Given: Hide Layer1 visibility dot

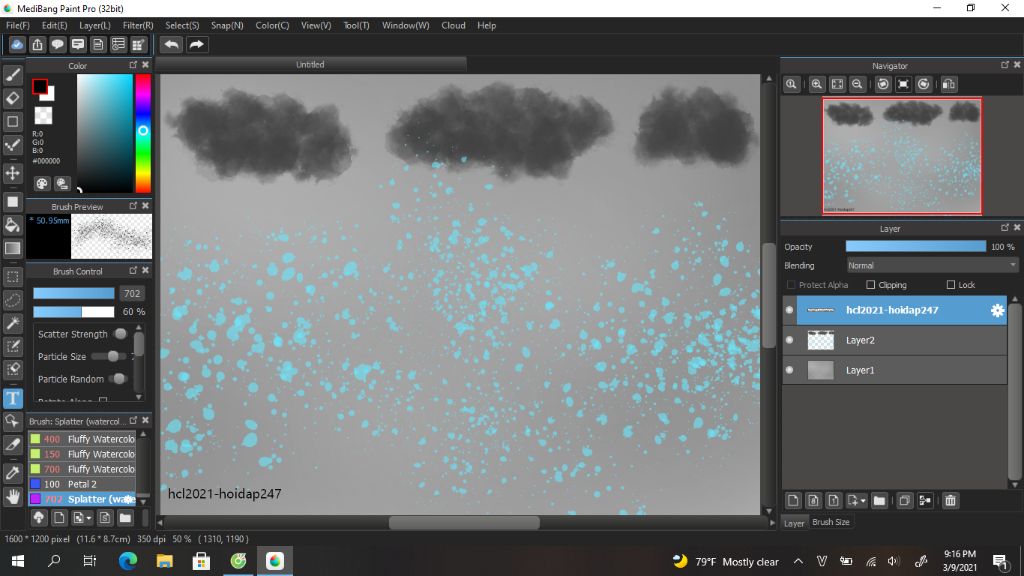Looking at the screenshot, I should coord(790,370).
